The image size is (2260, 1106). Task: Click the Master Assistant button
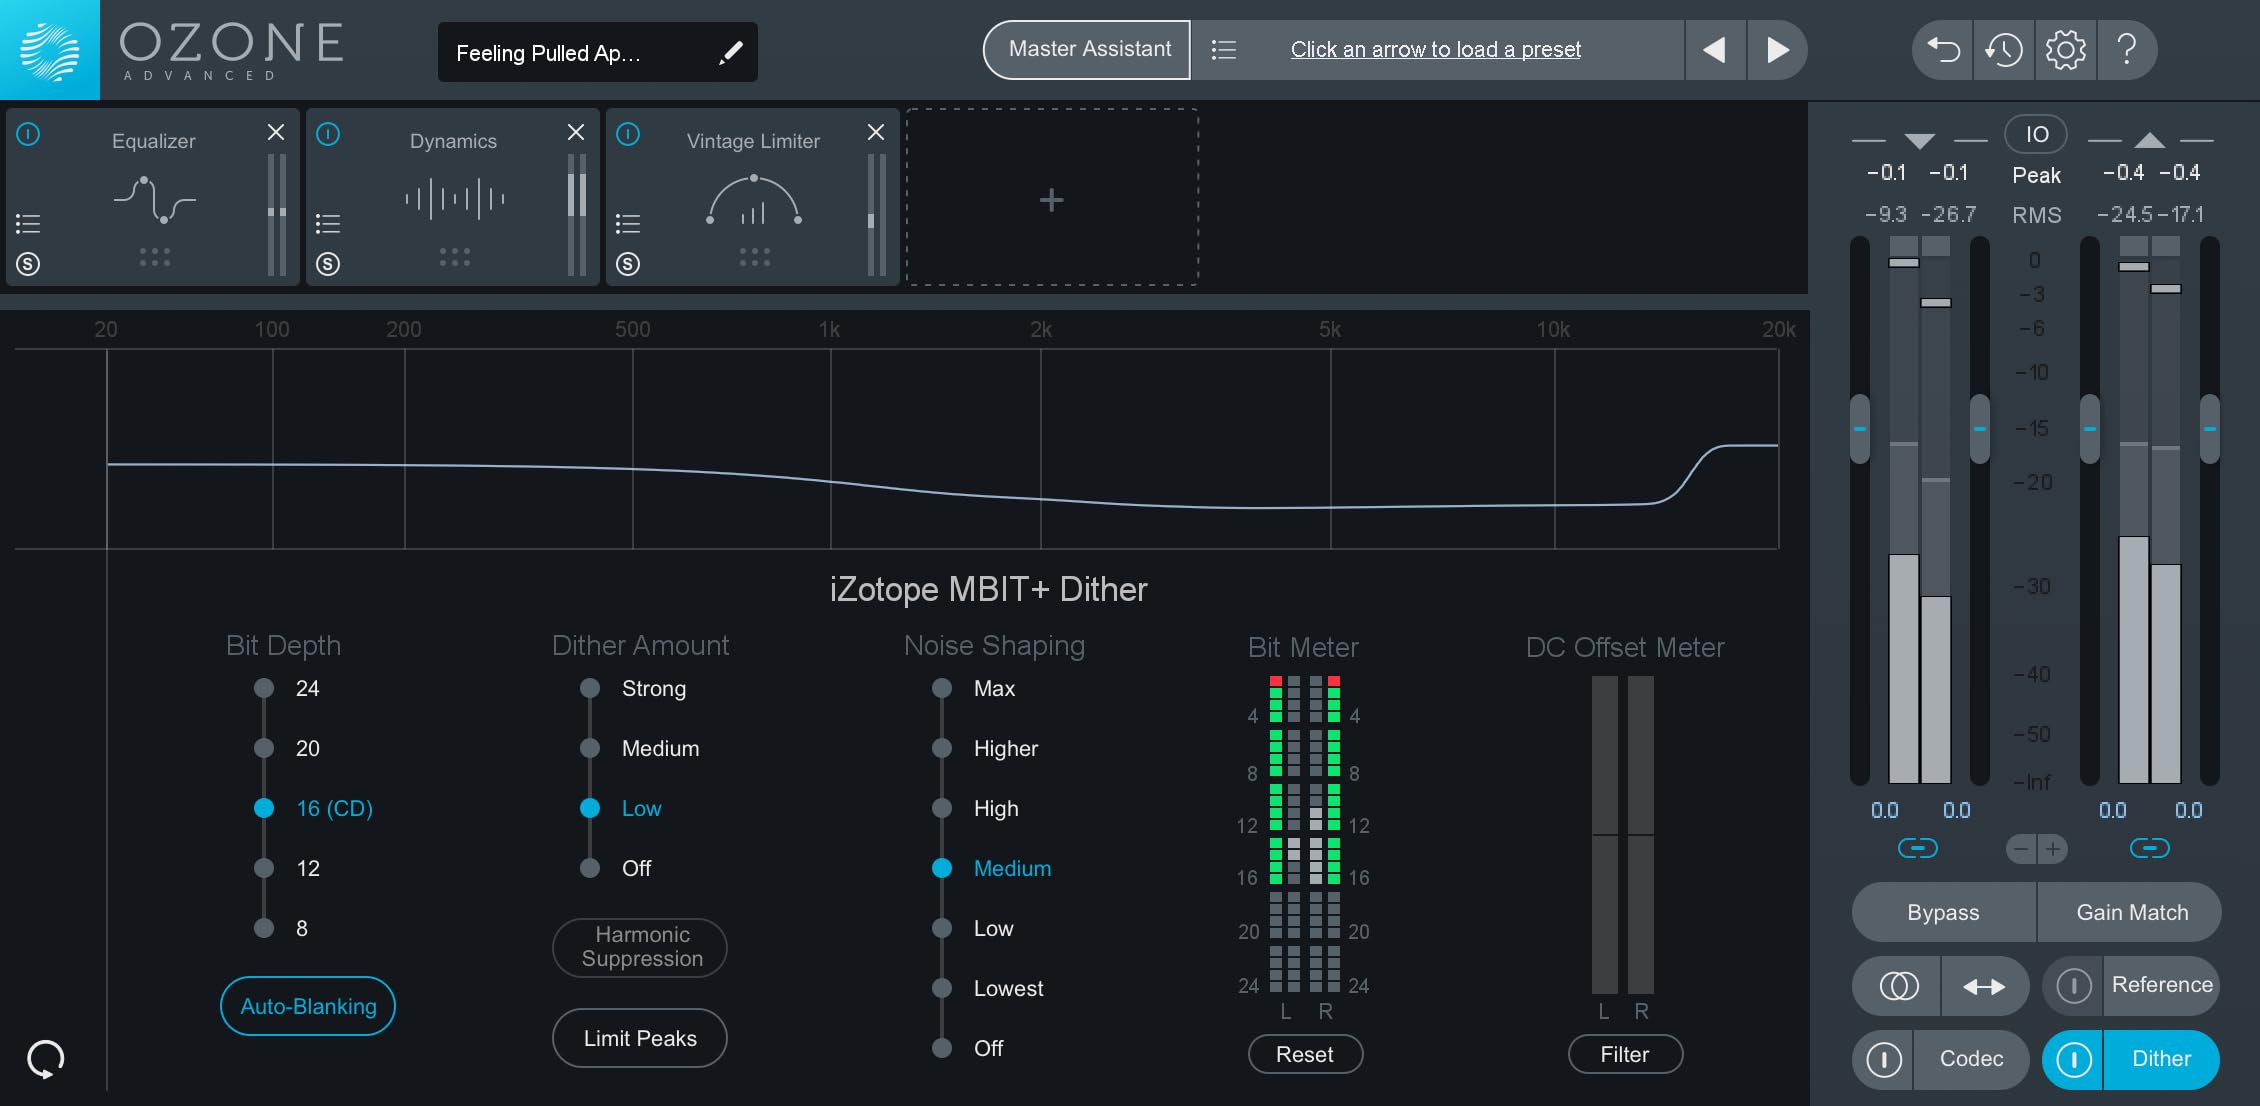[1089, 50]
